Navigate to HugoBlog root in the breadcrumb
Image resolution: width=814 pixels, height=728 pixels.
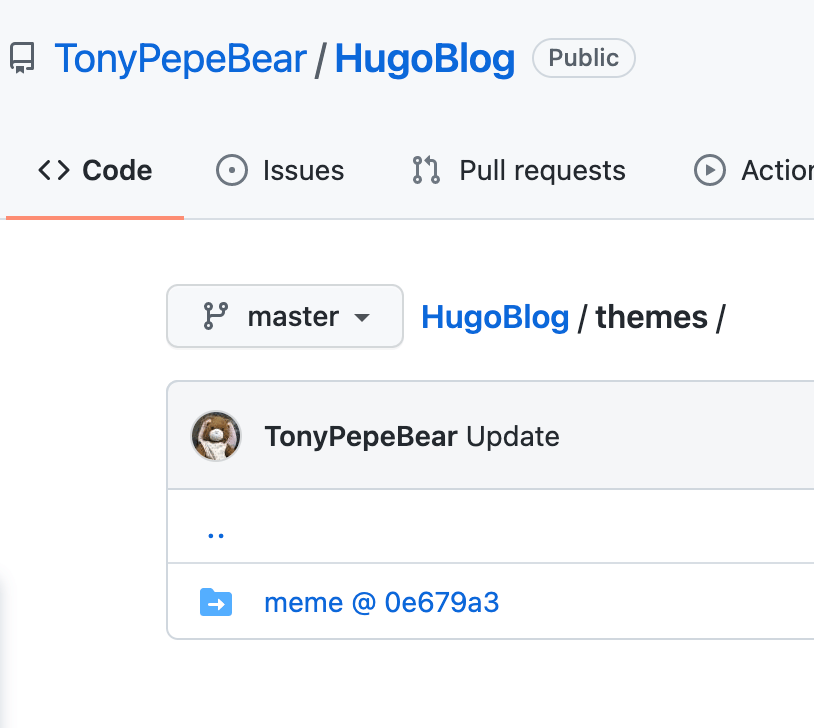[495, 317]
